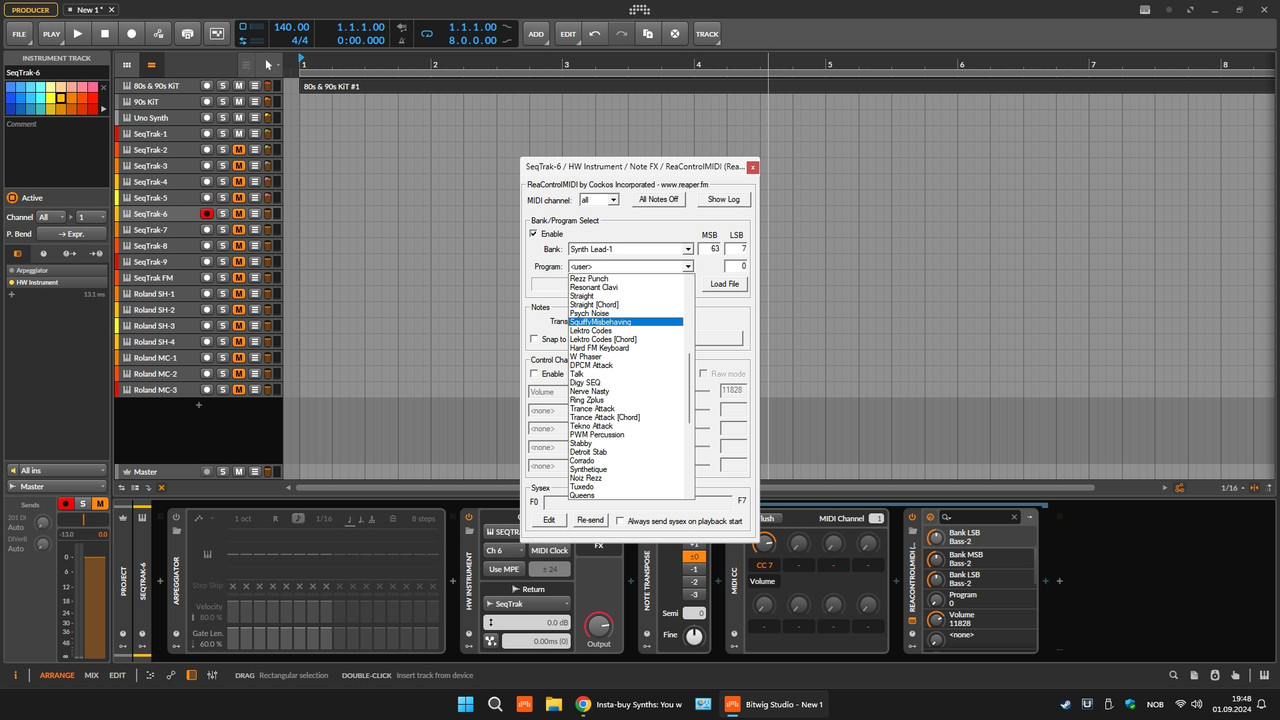Open the Chrome window from the taskbar

pos(629,704)
